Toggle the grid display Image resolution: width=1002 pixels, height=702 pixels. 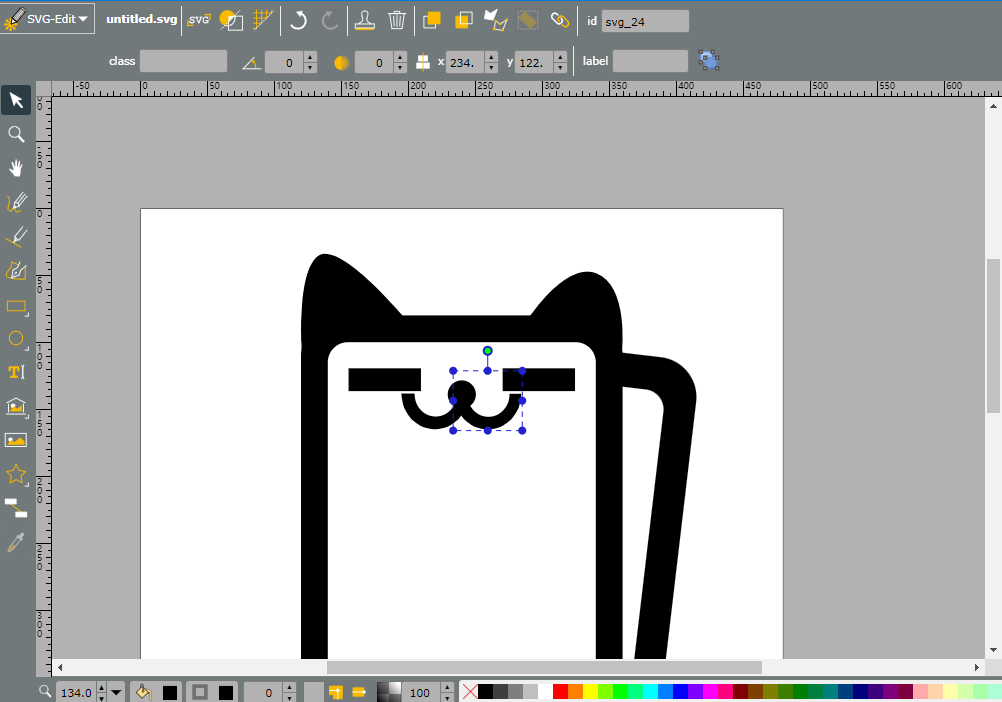263,20
